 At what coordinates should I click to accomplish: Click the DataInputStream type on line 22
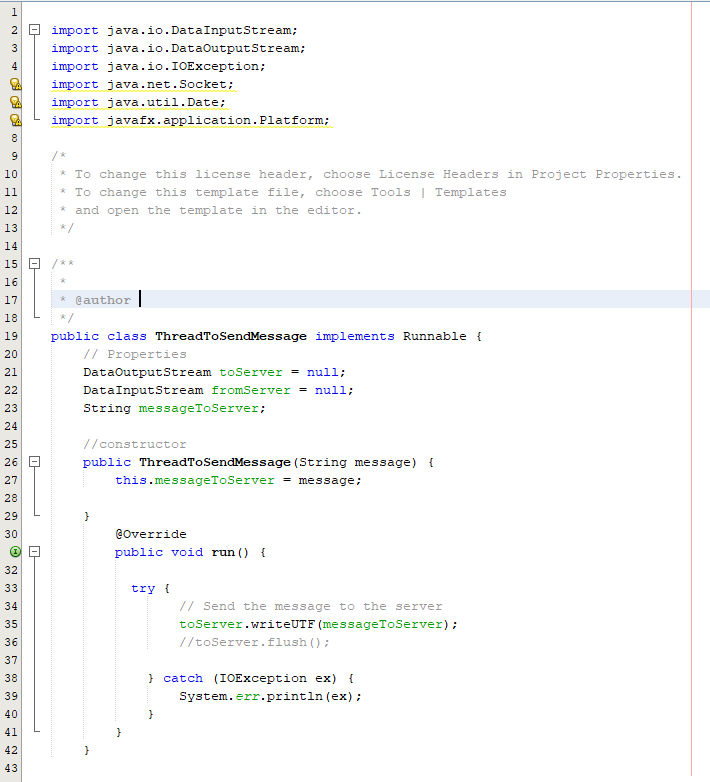point(143,390)
